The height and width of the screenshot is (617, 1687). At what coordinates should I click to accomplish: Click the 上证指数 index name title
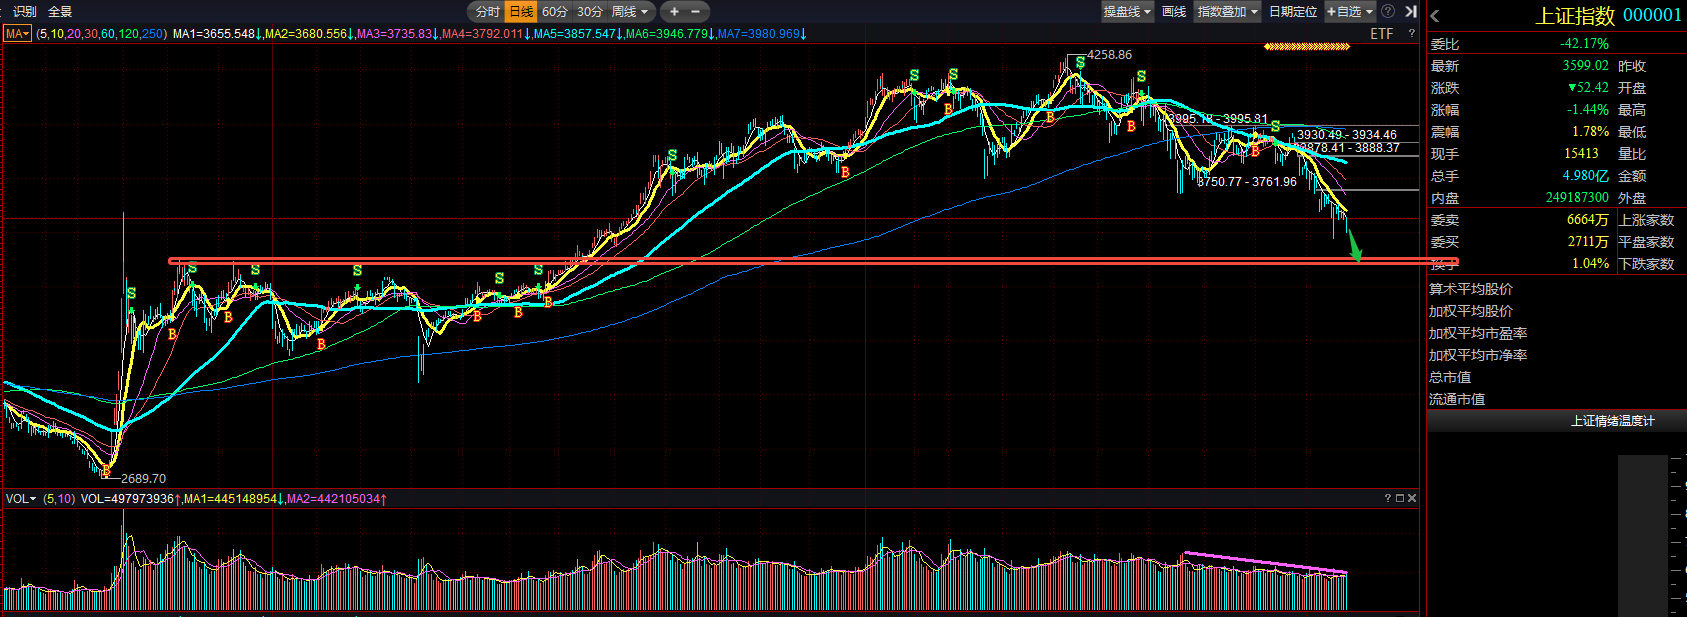(x=1575, y=16)
